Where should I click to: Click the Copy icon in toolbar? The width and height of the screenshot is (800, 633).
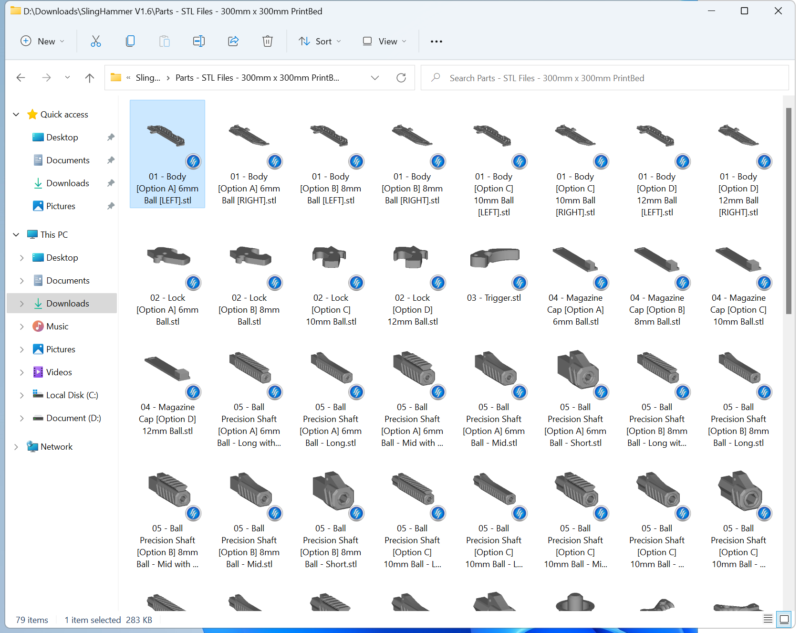130,41
